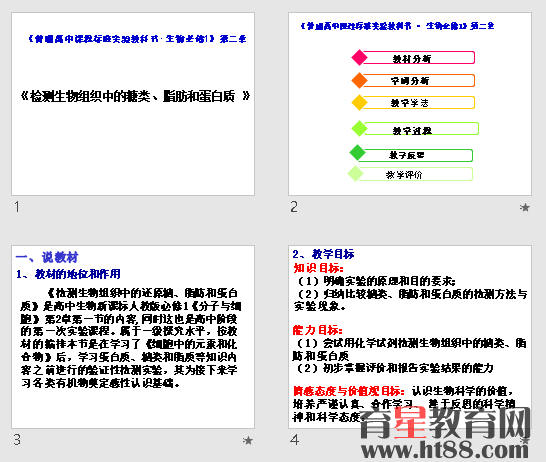
Task: Click the 教学过程 green bar
Action: [421, 128]
